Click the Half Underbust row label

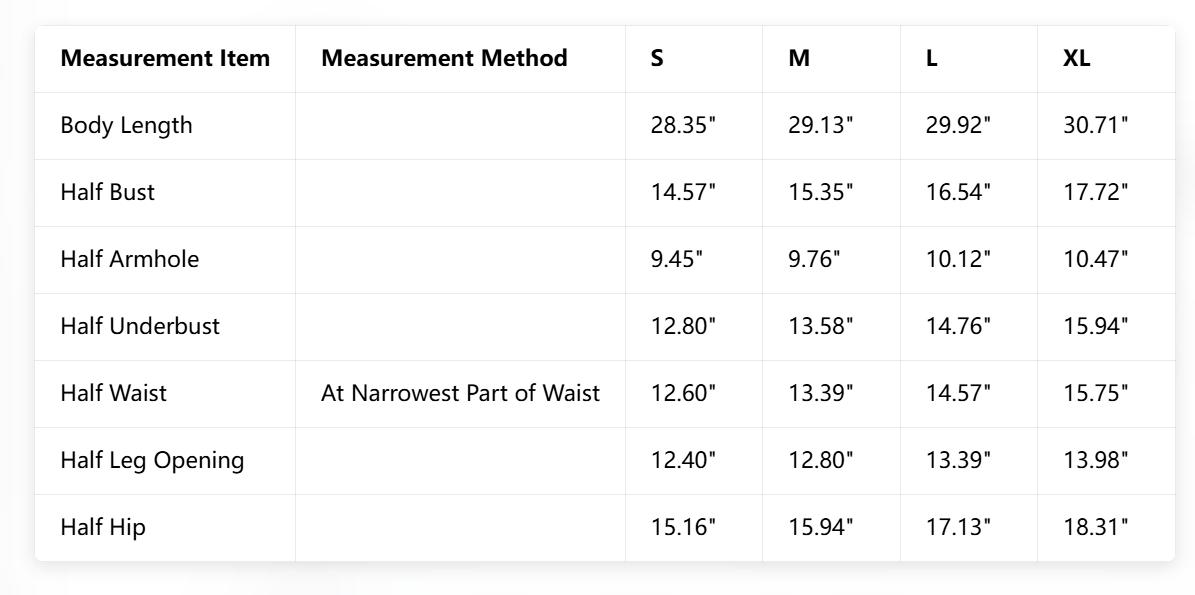coord(140,326)
